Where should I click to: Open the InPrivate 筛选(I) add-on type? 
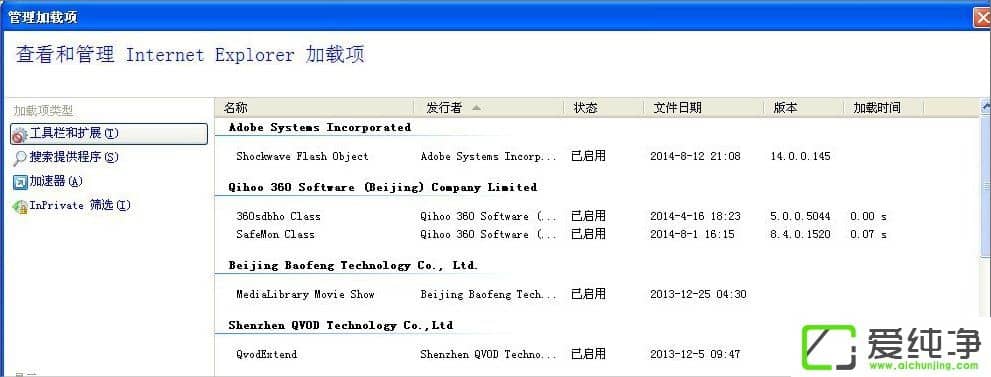click(x=80, y=205)
